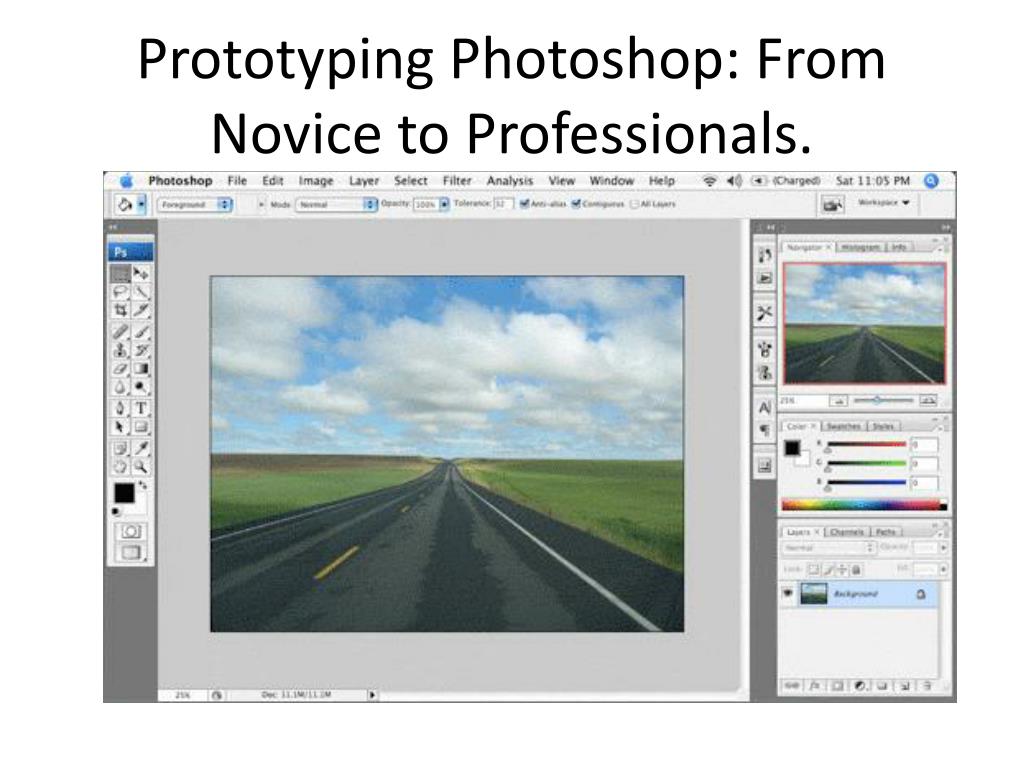Click Navigator zoom in button
1024x768 pixels.
[928, 400]
